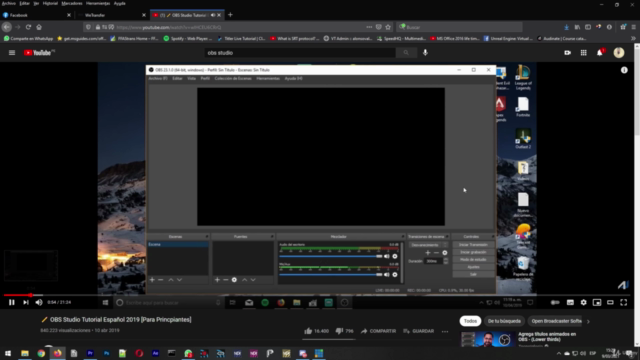640x360 pixels.
Task: Go to Firefox home page
Action: pyautogui.click(x=39, y=27)
